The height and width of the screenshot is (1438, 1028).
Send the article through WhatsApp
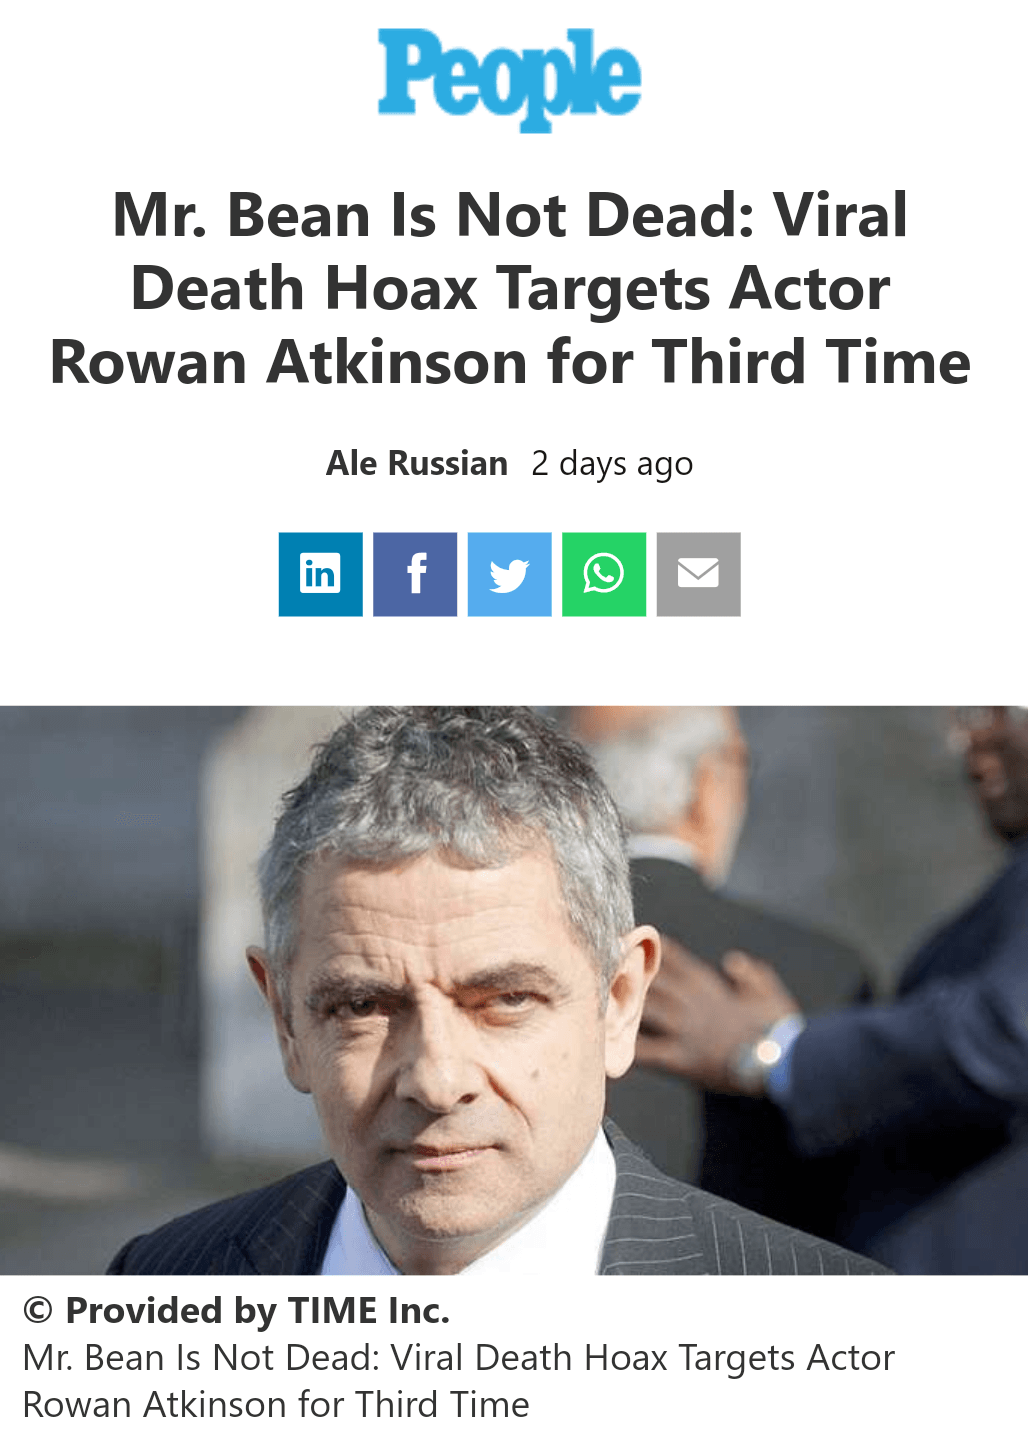point(604,574)
